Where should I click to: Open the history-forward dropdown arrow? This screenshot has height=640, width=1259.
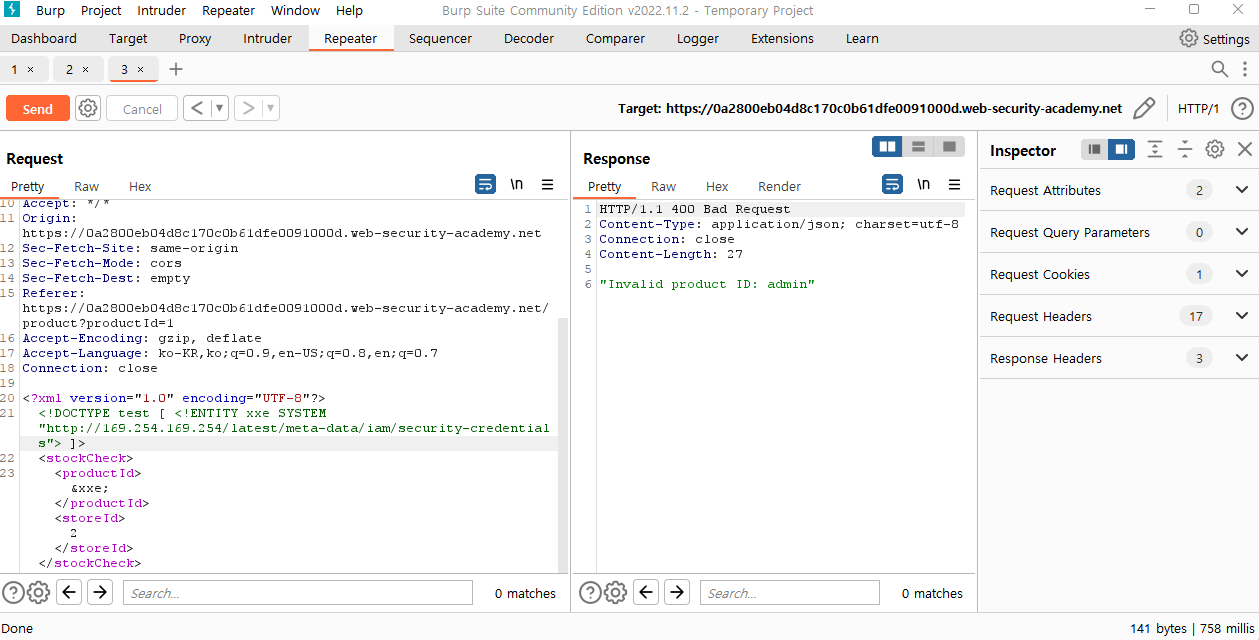pyautogui.click(x=270, y=108)
